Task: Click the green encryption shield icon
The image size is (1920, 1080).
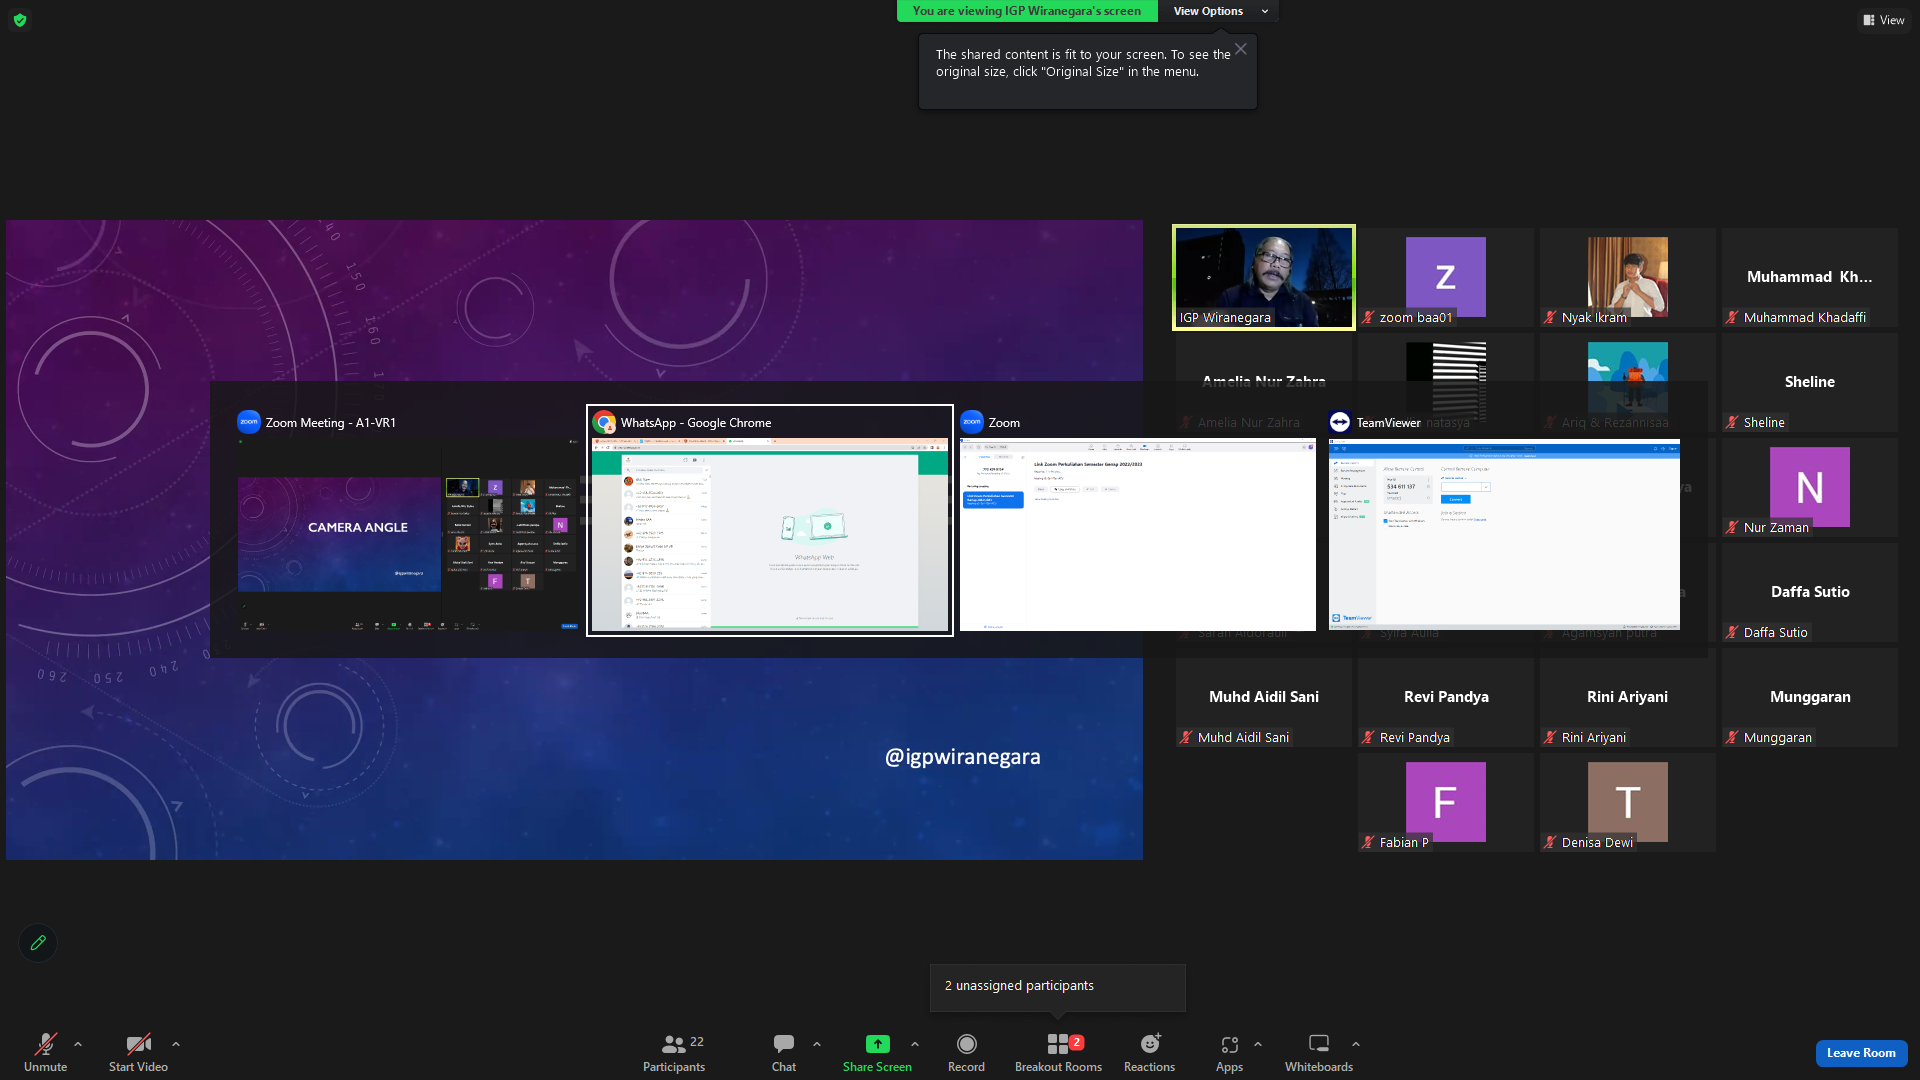Action: click(x=20, y=20)
